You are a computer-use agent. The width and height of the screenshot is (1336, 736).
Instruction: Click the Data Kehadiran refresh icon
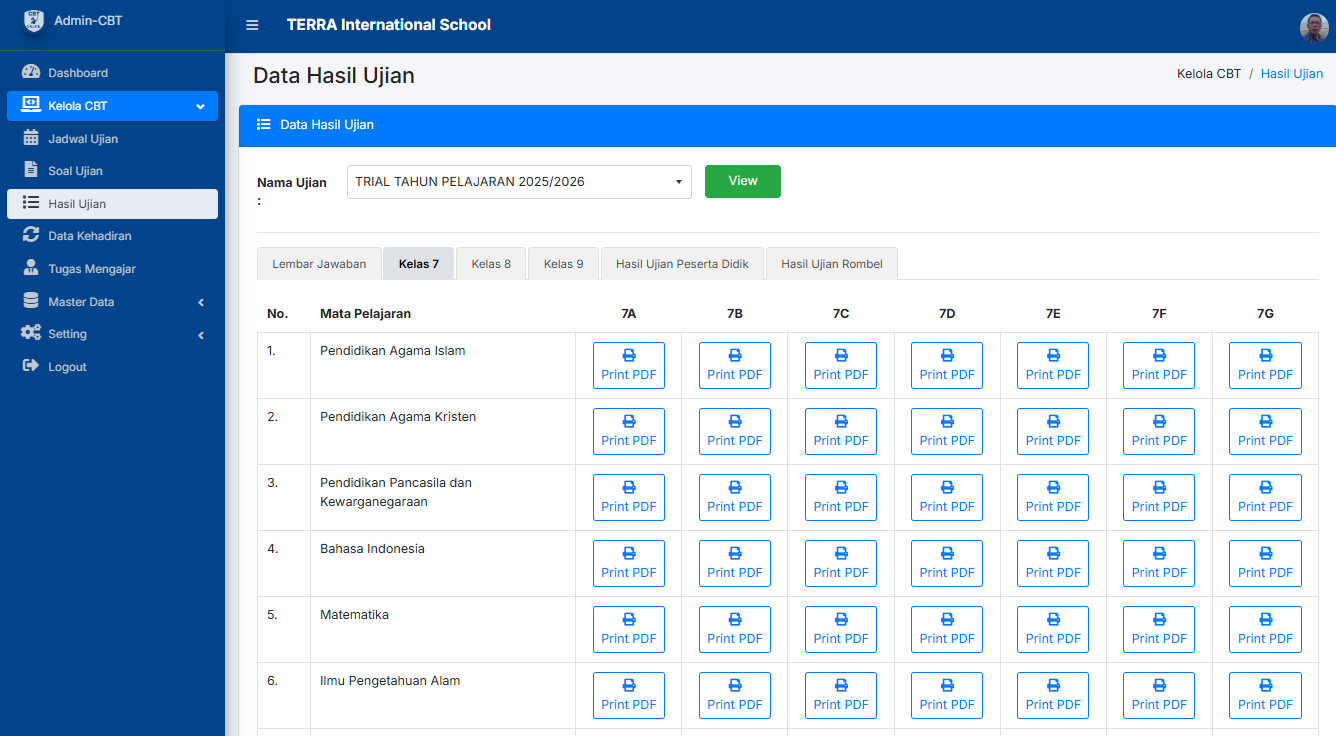(31, 236)
